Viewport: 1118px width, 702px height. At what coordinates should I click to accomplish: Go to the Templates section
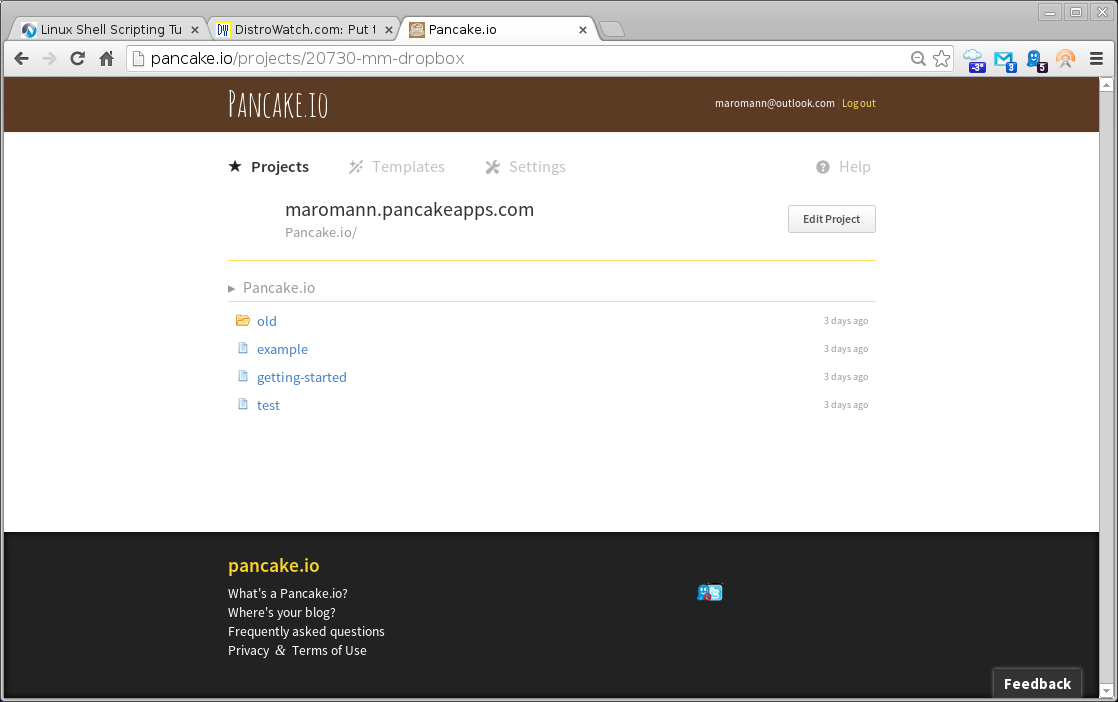click(408, 167)
